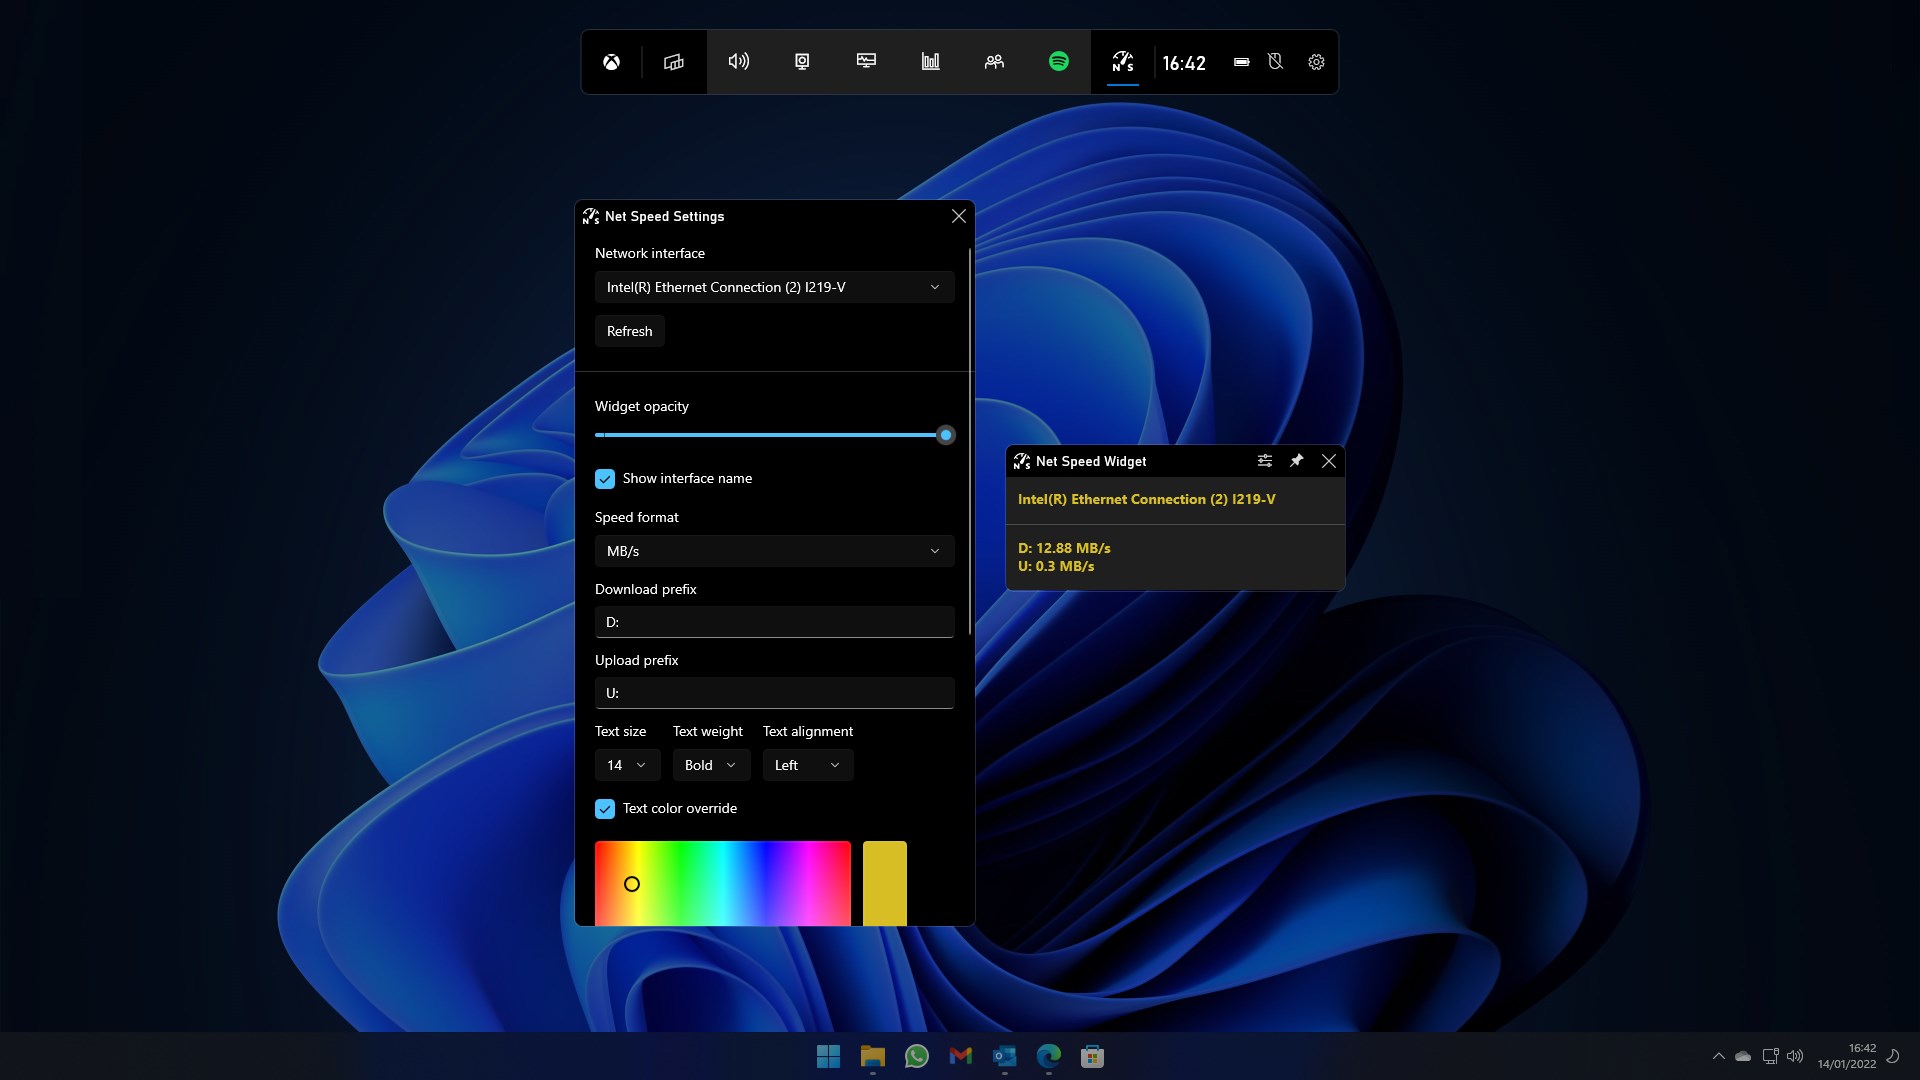Open Game Bar settings gear
Viewport: 1920px width, 1080px height.
(1316, 62)
